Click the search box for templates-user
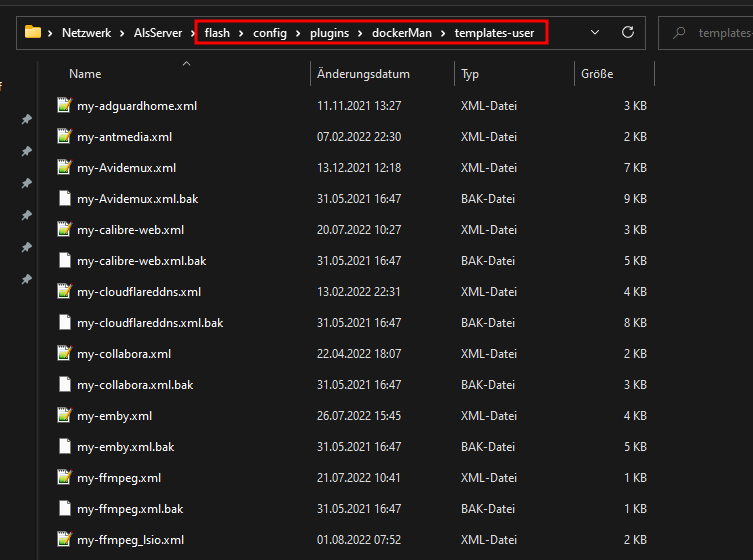Screen dimensions: 753x560 pyautogui.click(x=705, y=33)
